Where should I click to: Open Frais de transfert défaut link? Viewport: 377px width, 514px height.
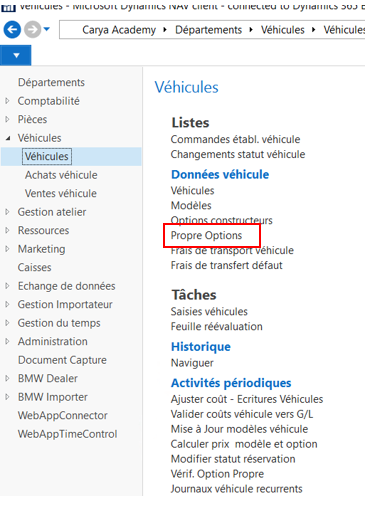[x=226, y=265]
